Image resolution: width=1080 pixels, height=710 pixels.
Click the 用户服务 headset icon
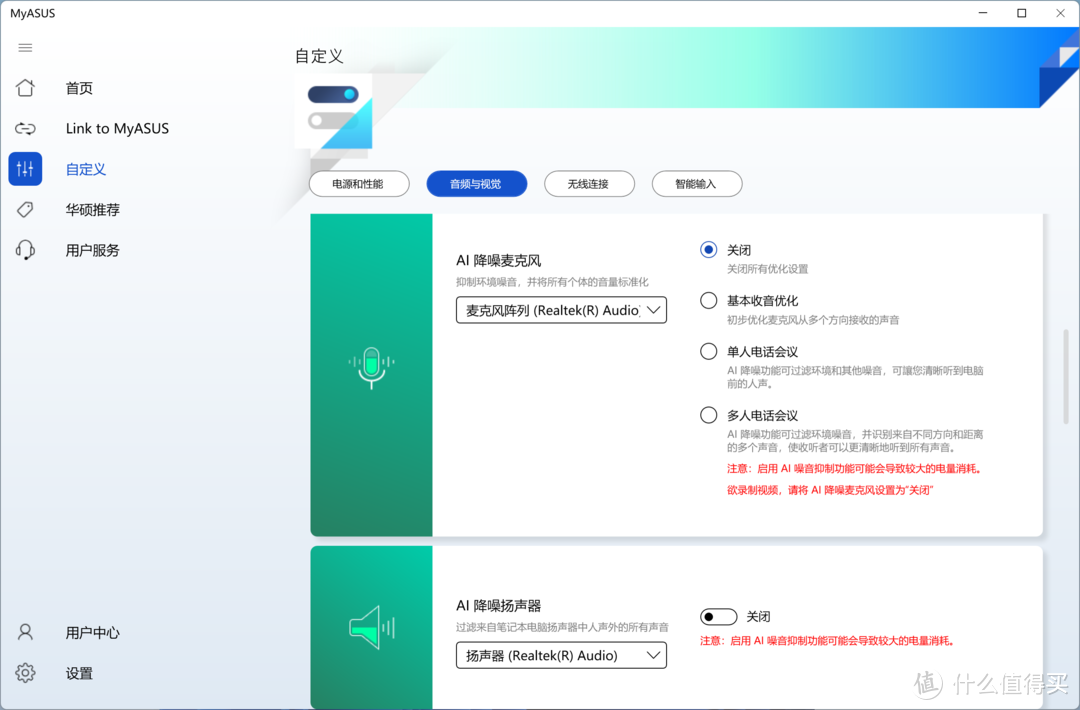coord(25,249)
